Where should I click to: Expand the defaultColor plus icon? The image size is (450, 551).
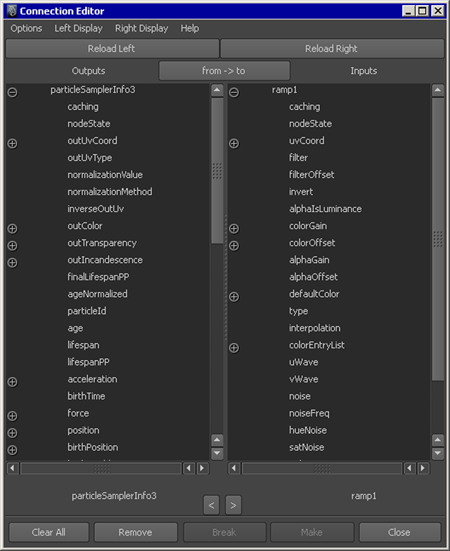[x=234, y=297]
